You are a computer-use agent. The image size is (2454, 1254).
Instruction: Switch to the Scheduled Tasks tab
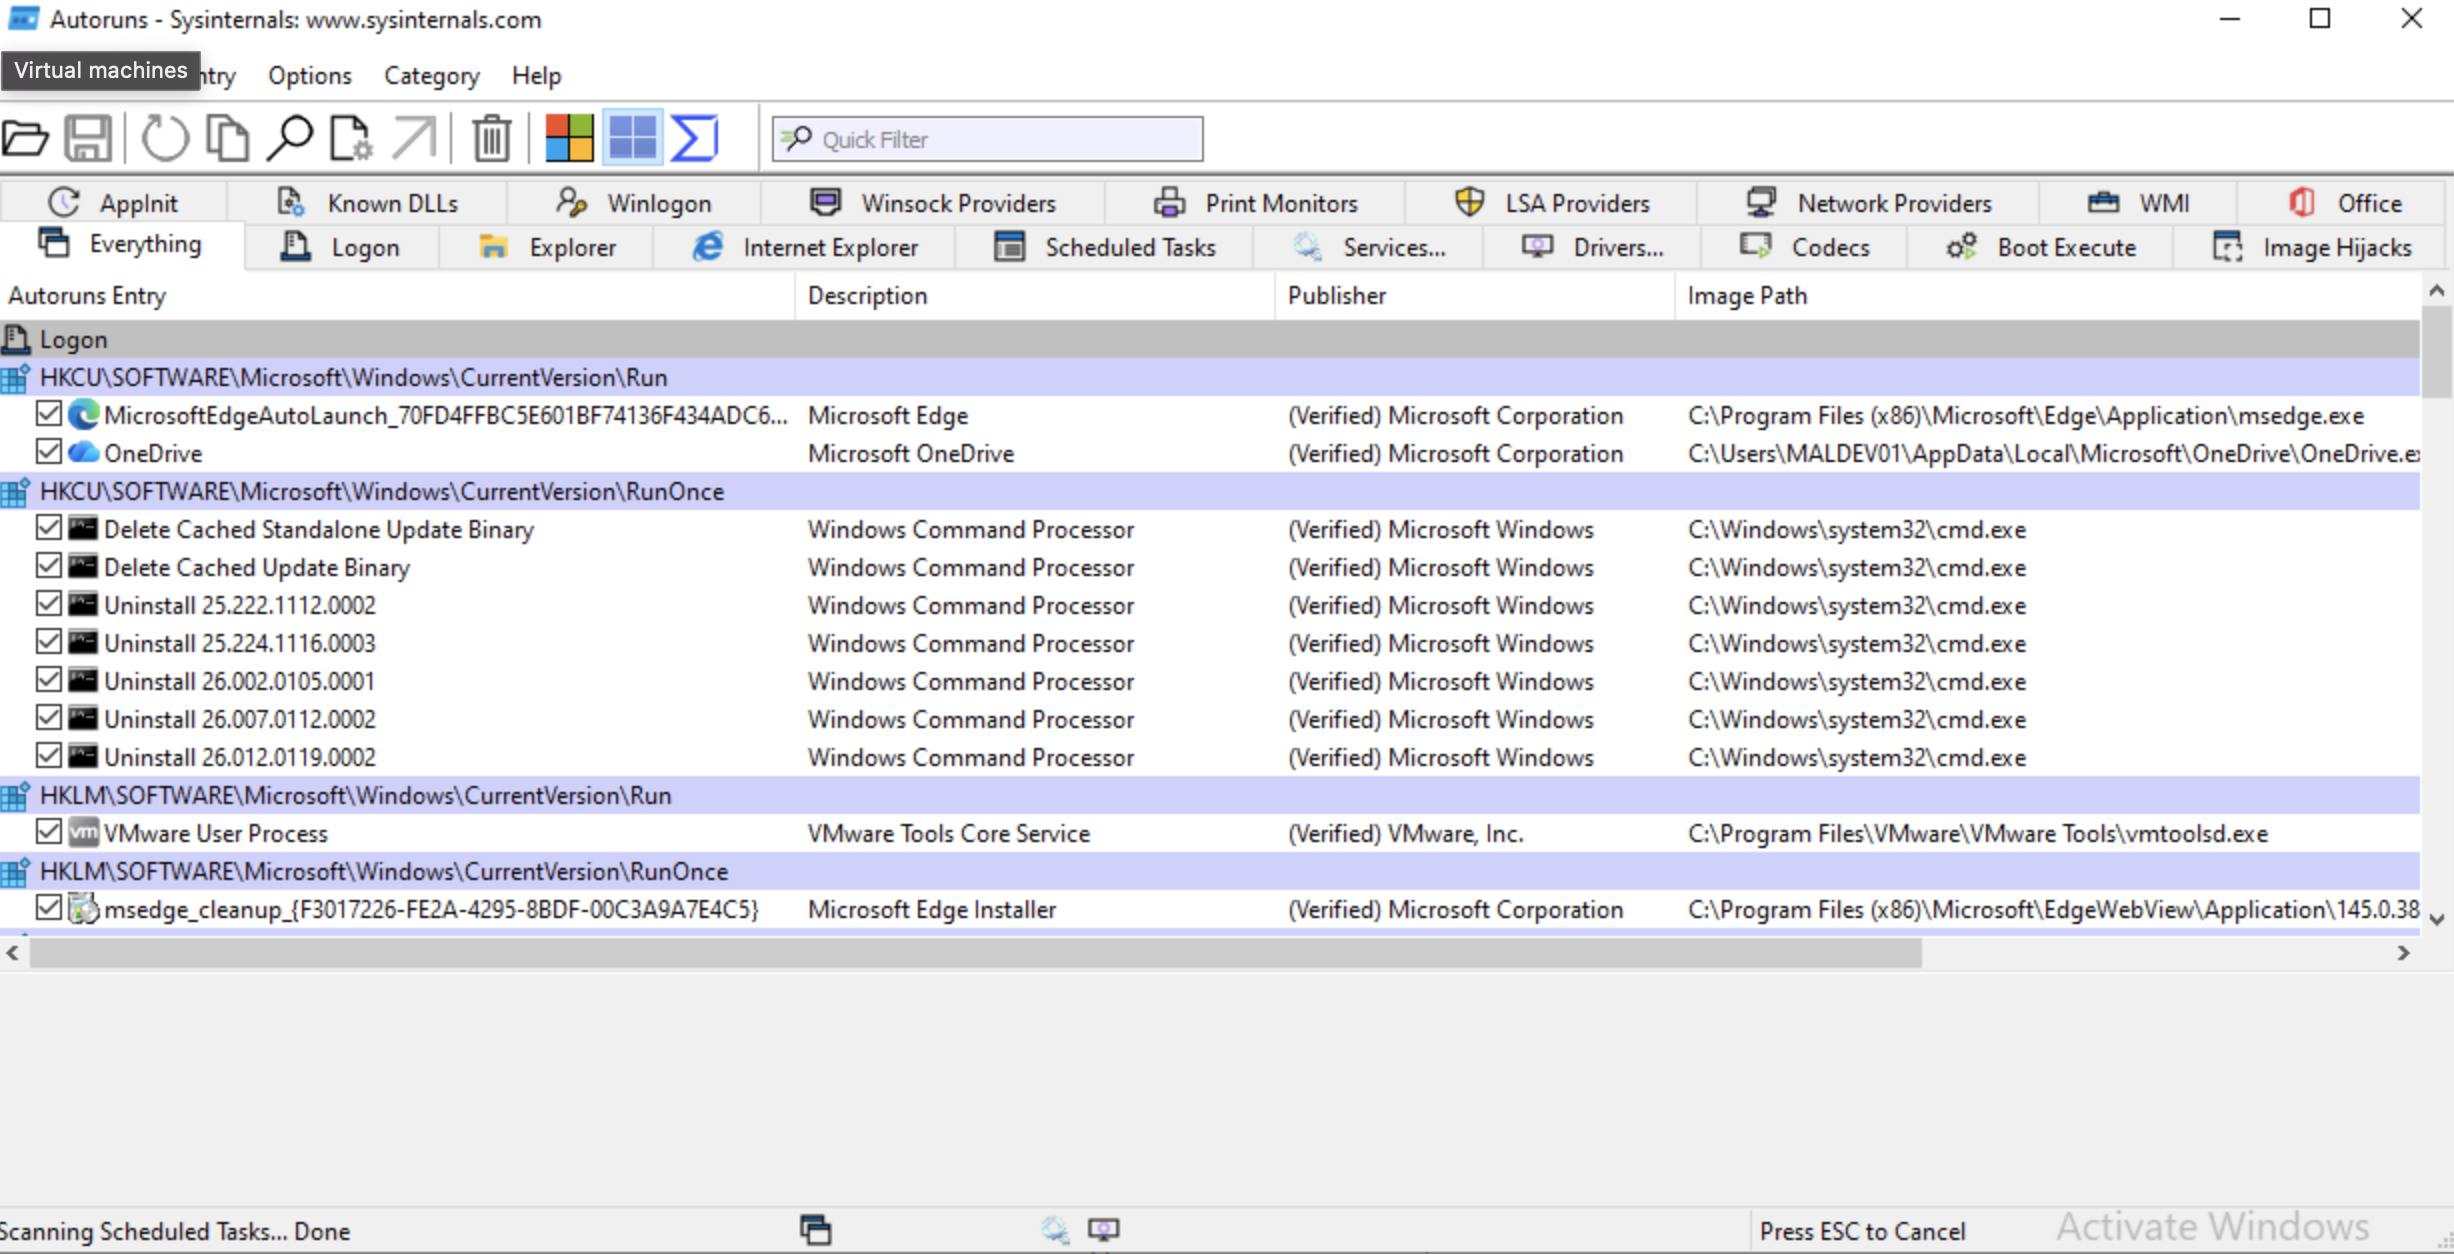(1105, 247)
